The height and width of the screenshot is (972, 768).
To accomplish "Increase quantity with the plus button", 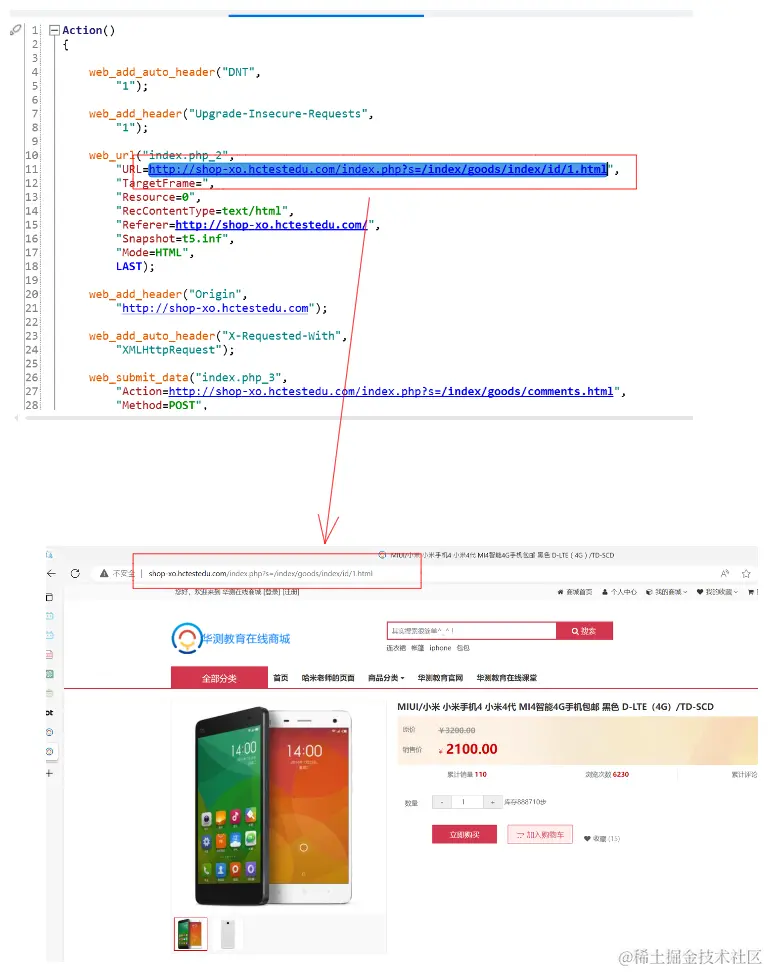I will click(x=492, y=802).
